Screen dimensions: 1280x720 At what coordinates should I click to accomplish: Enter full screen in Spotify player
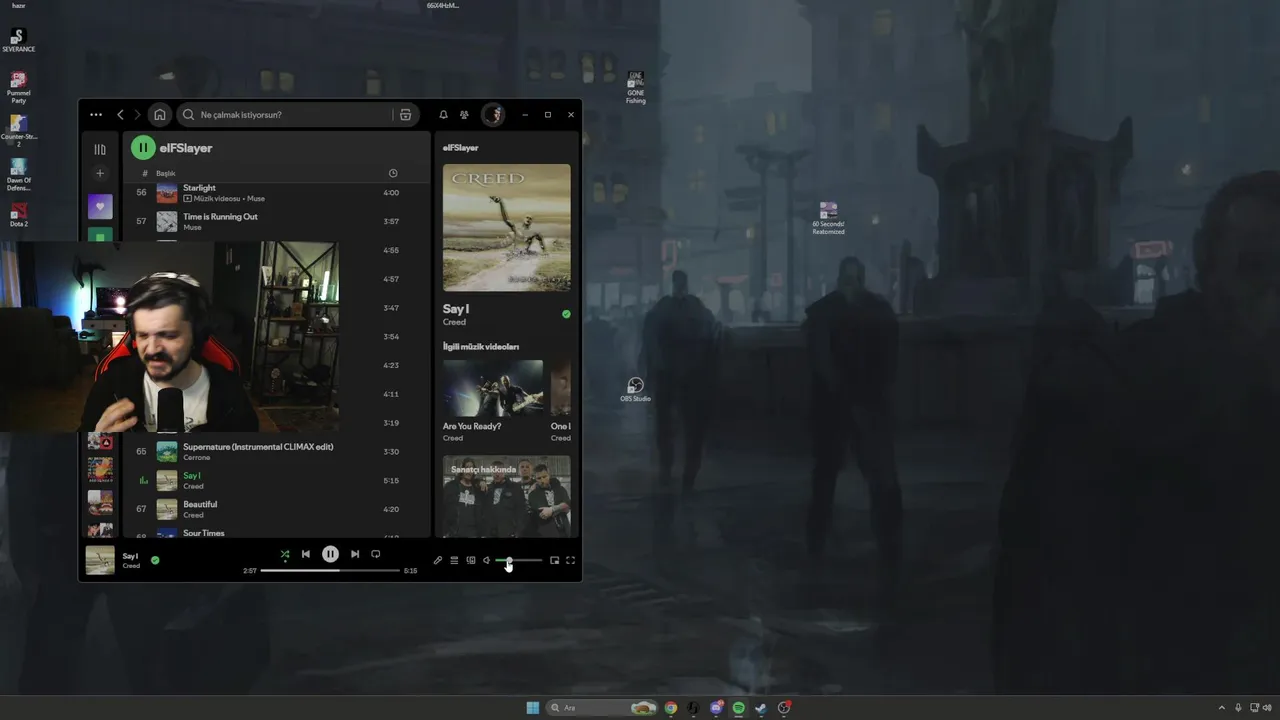tap(571, 560)
